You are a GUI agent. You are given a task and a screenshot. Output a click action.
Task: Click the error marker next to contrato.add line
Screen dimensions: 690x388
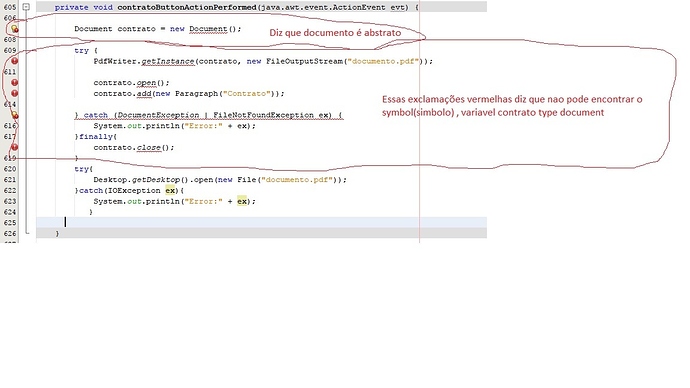[15, 93]
